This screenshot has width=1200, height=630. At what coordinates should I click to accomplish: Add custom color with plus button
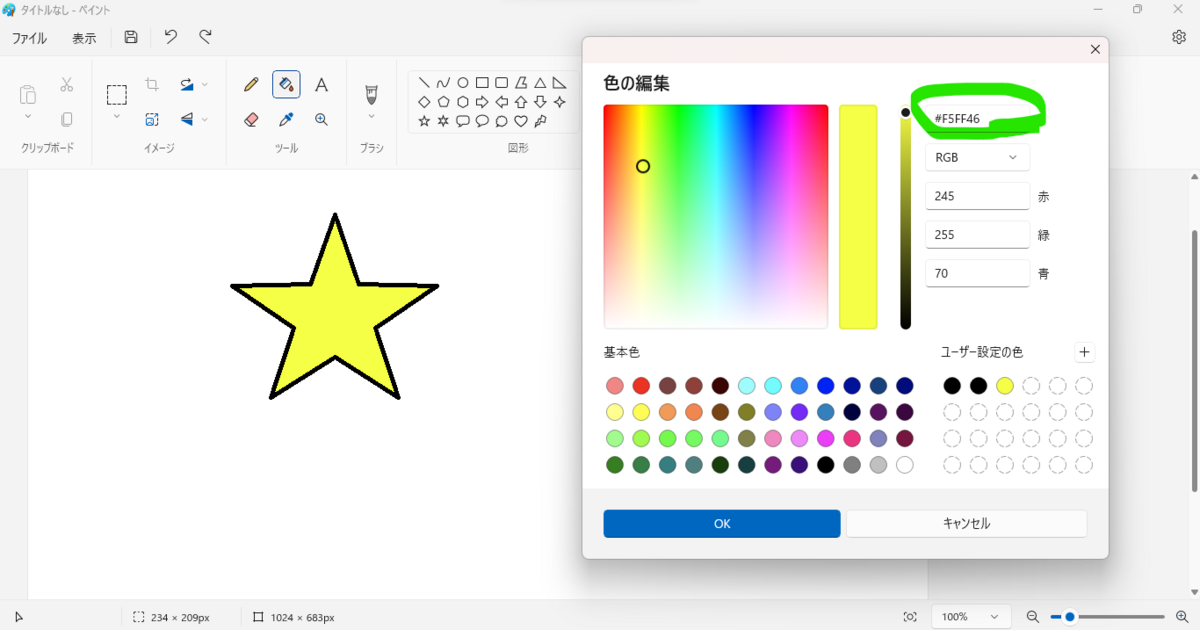pyautogui.click(x=1085, y=352)
